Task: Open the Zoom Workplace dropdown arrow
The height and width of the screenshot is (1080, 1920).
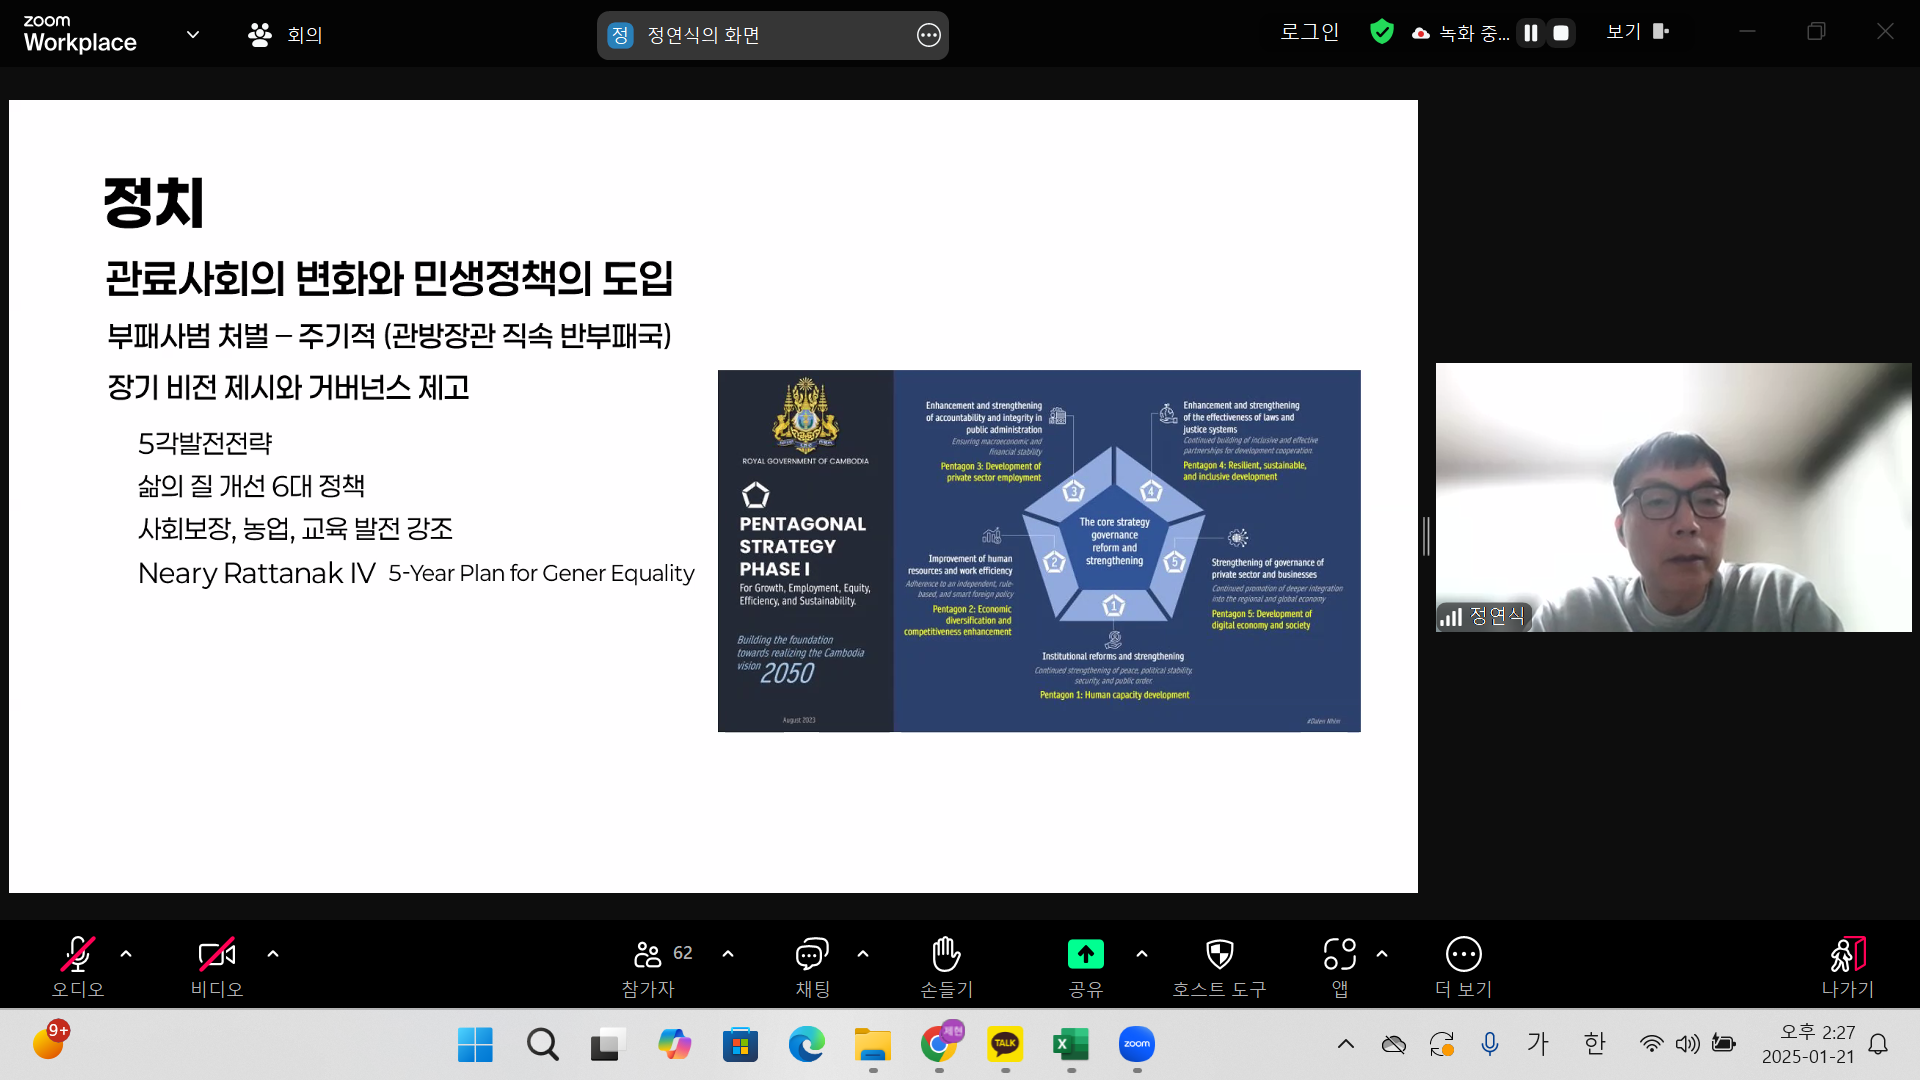Action: click(192, 34)
